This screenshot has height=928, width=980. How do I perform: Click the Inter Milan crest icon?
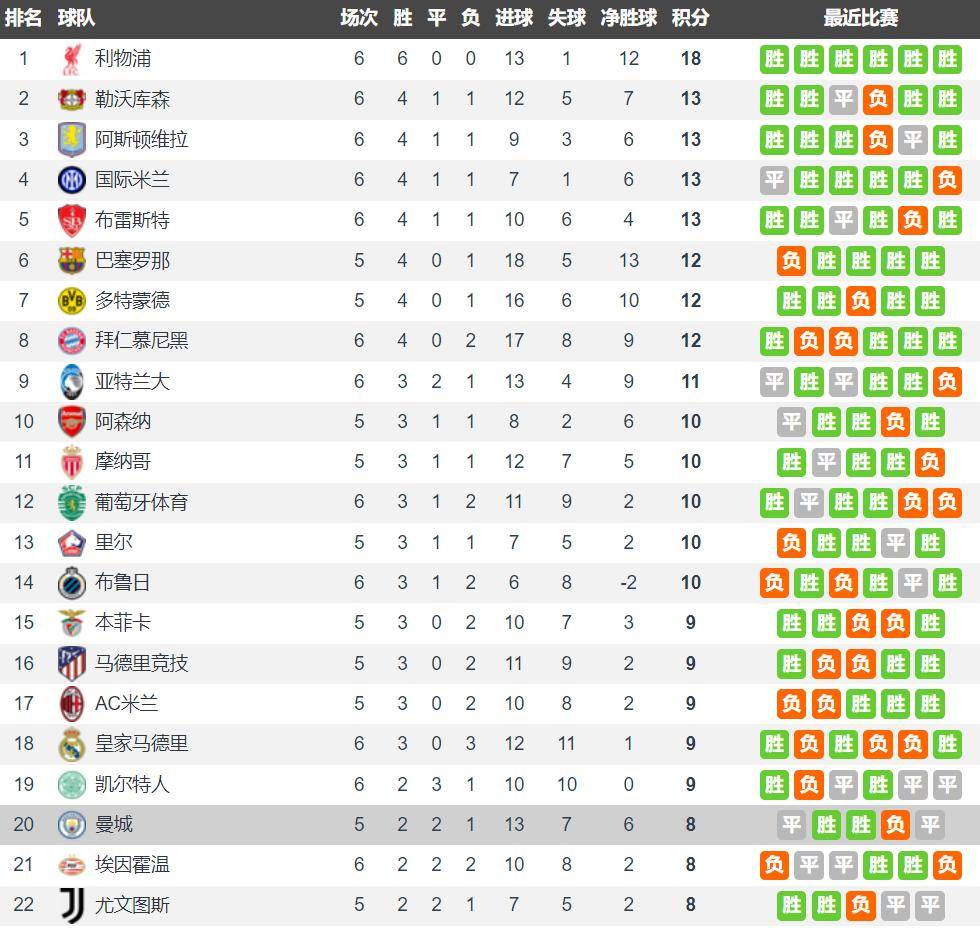click(x=71, y=180)
